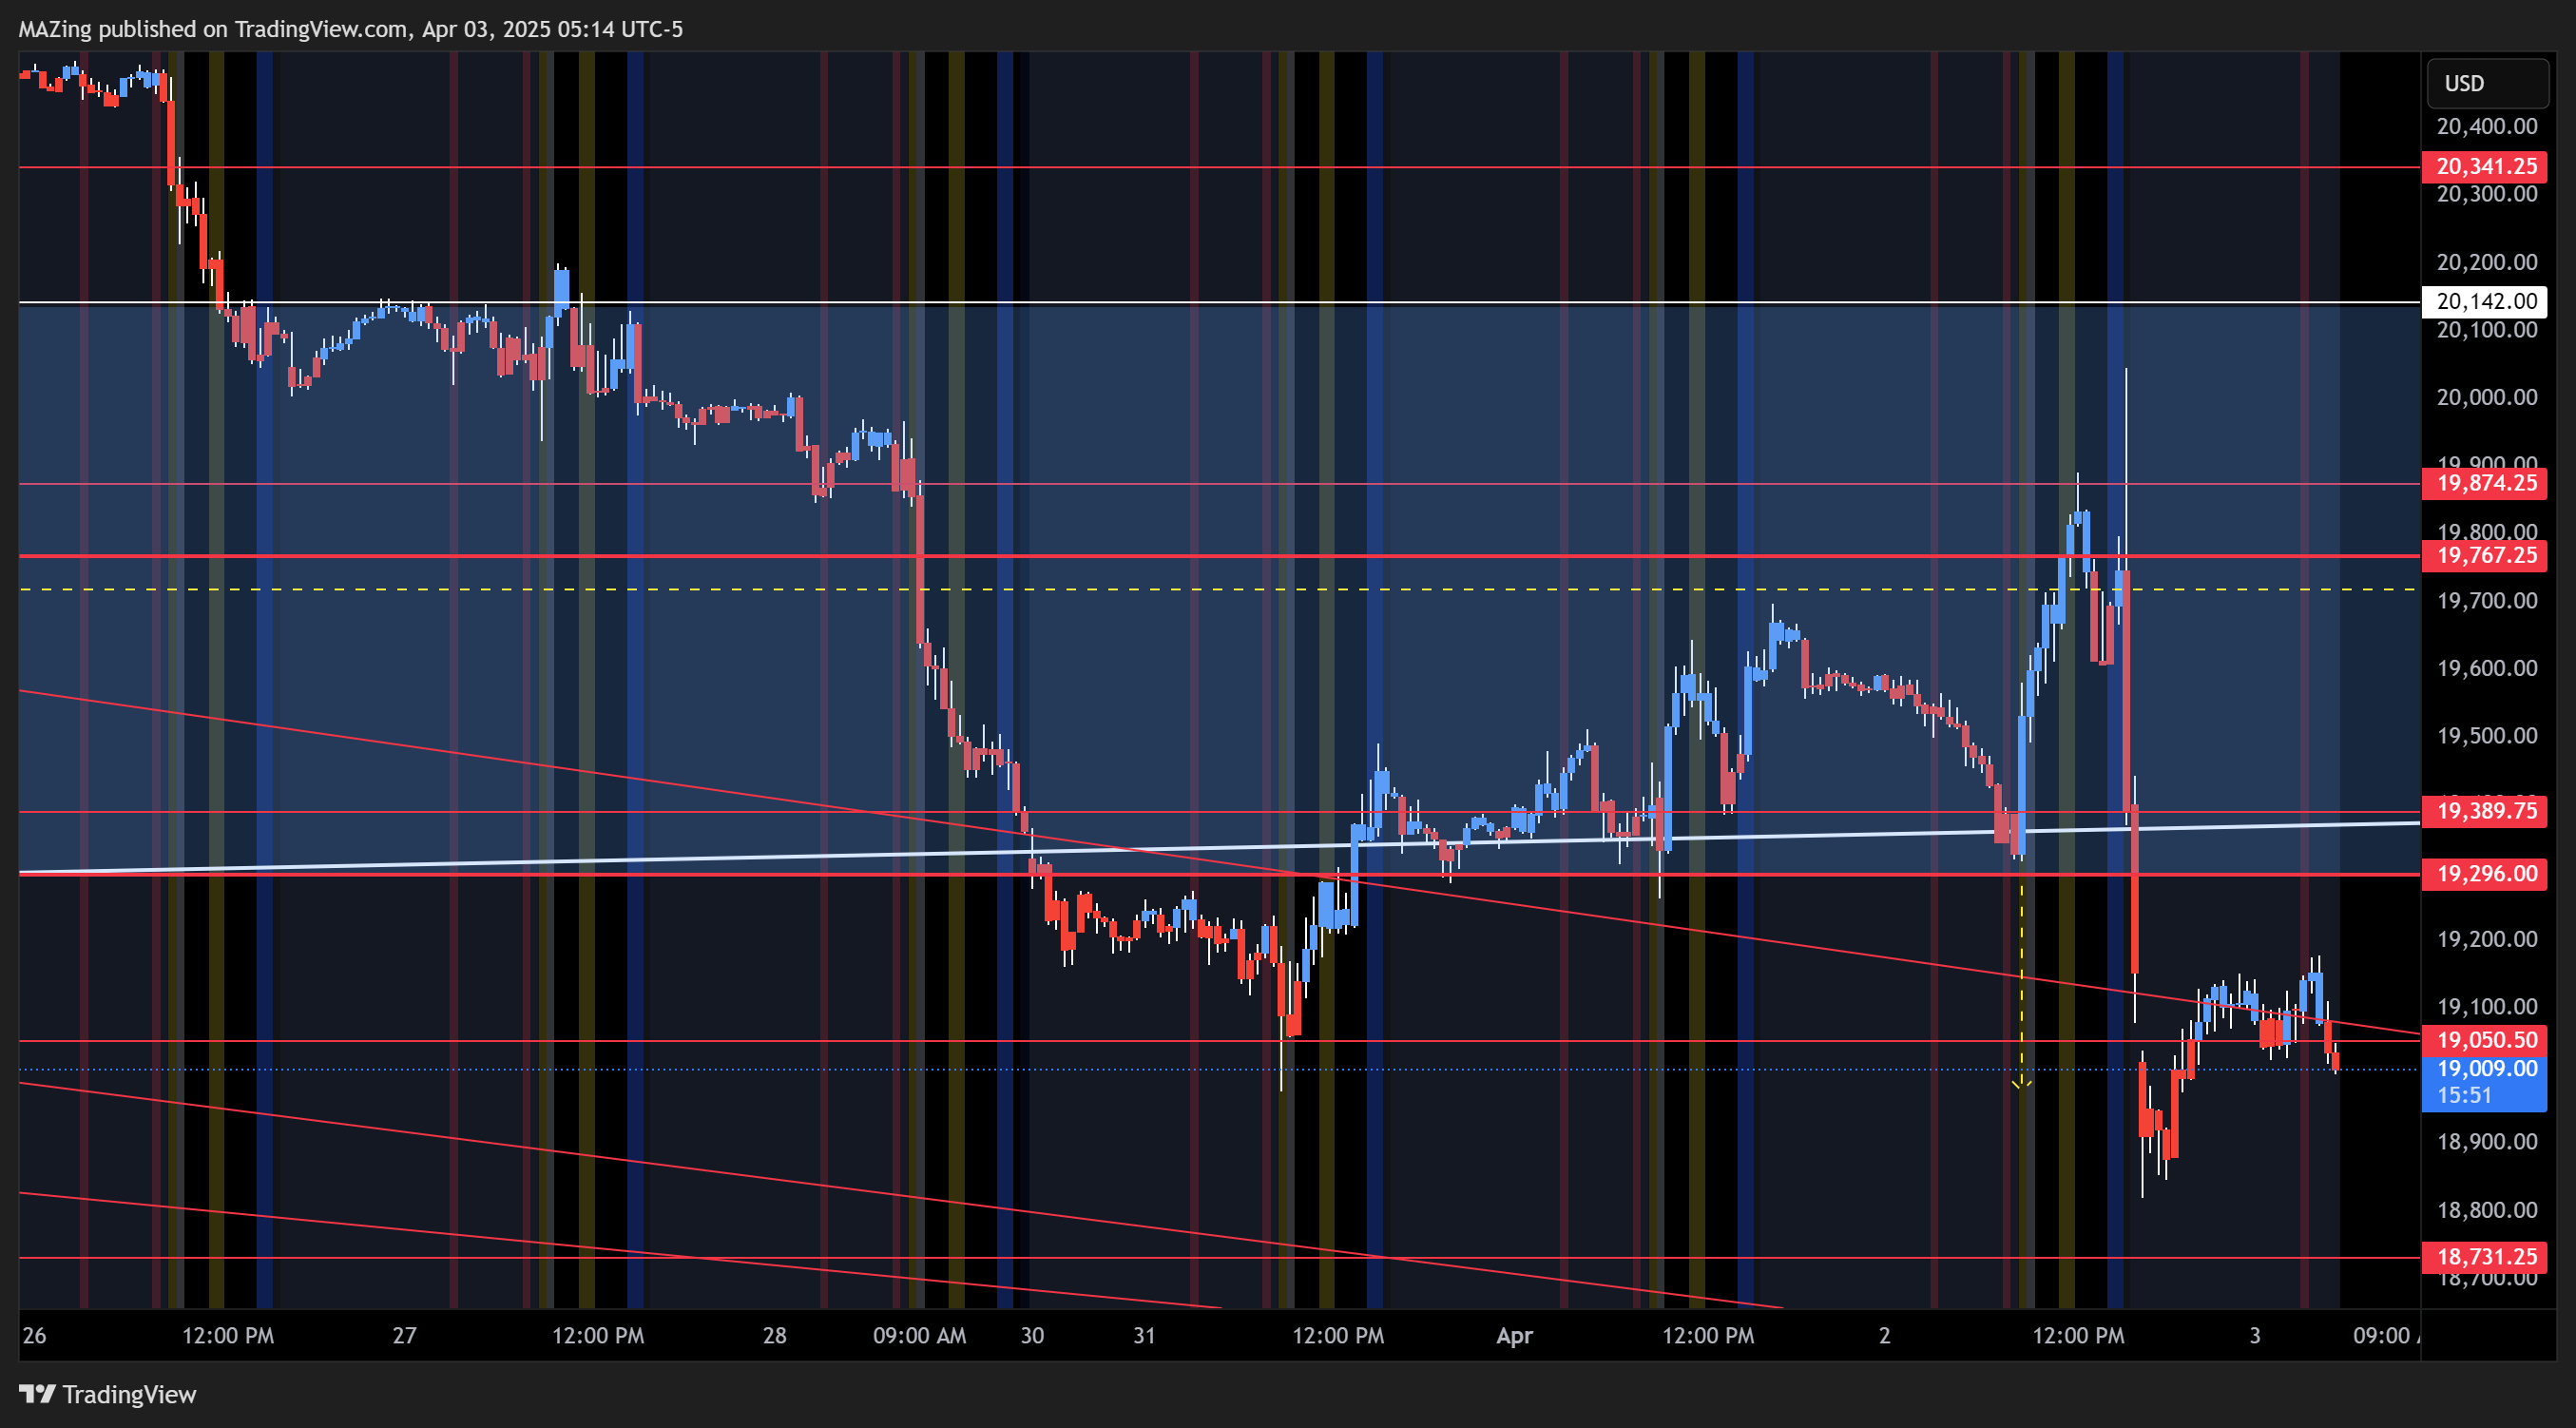
Task: Click the 19,050.50 price label
Action: (x=2485, y=1040)
